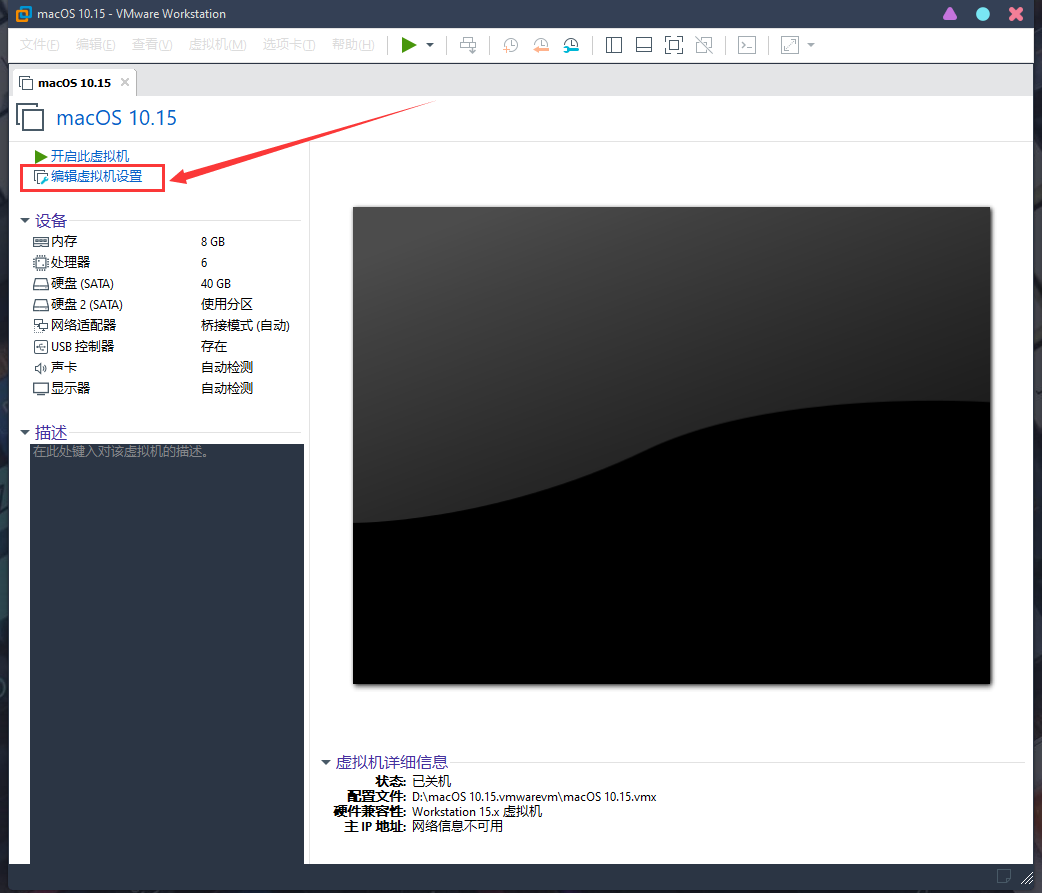Screen dimensions: 1042x893
Task: Click the VMware Workstation title bar logo
Action: (x=23, y=13)
